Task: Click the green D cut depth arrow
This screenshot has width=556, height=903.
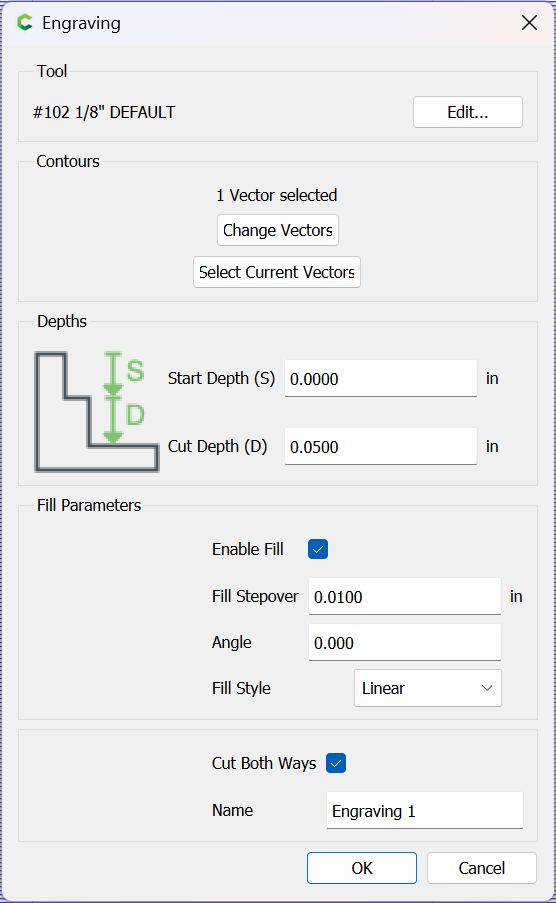Action: click(114, 420)
